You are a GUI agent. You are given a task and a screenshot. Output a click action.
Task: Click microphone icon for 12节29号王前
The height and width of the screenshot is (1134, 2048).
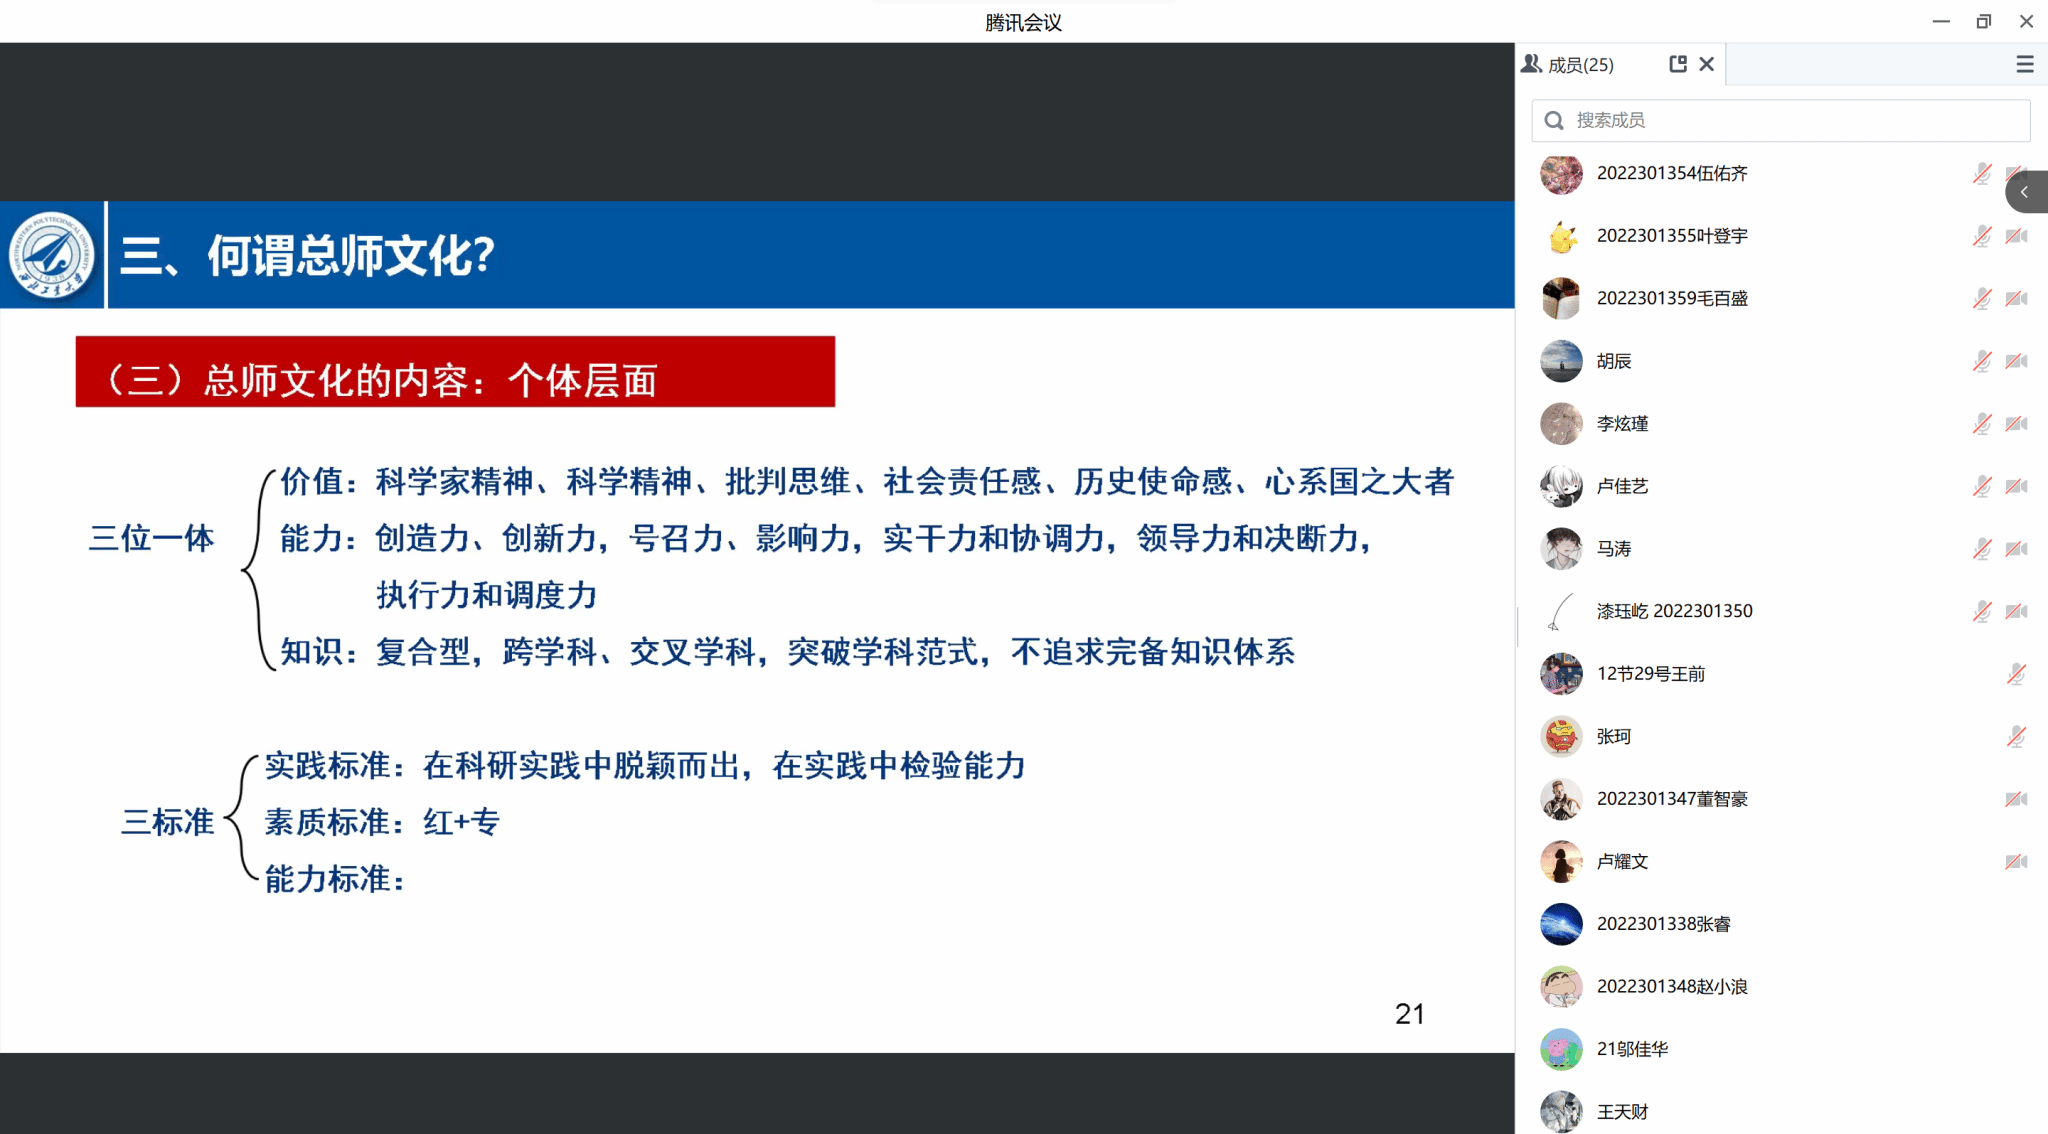[2016, 674]
